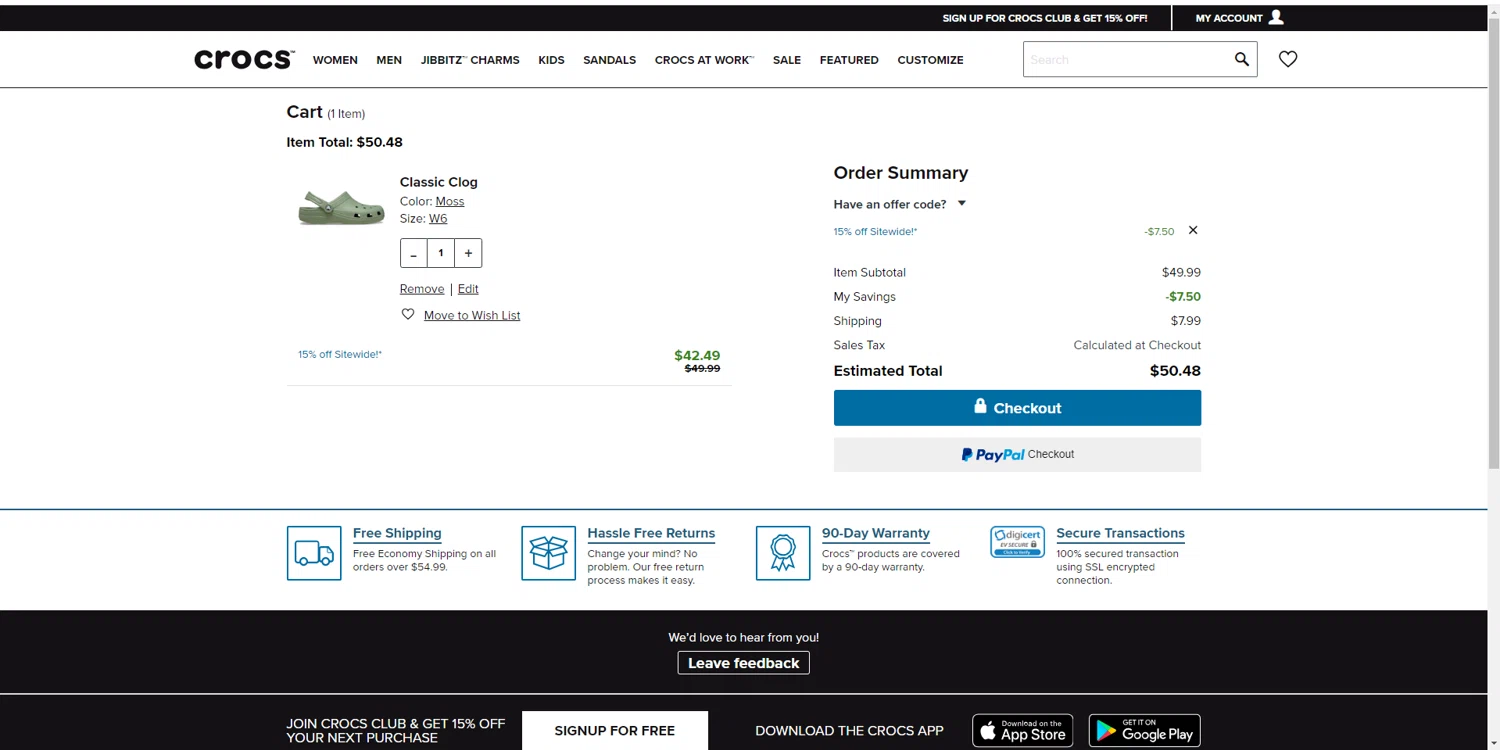Open the Kids menu
The height and width of the screenshot is (750, 1500).
(x=551, y=60)
